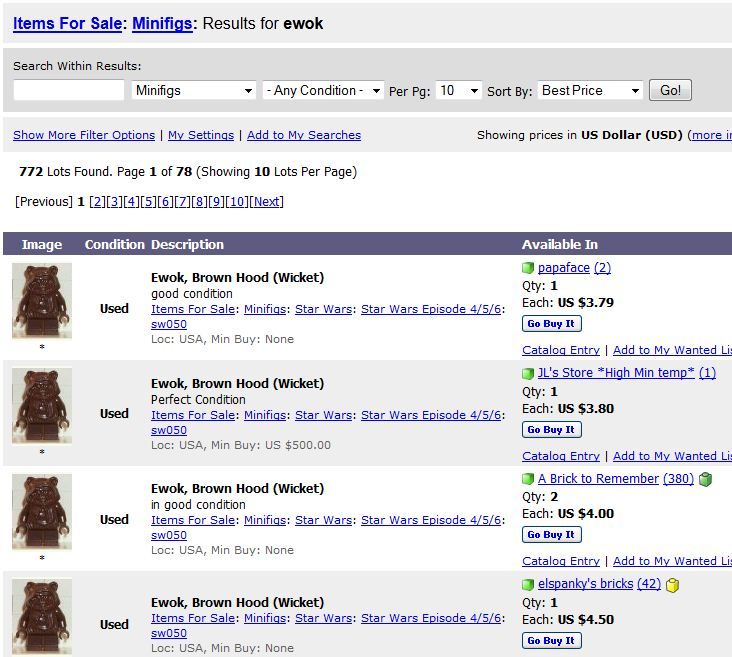Click Add to My Wanted List in papaface listing
Viewport: 732px width, 657px height.
point(672,350)
